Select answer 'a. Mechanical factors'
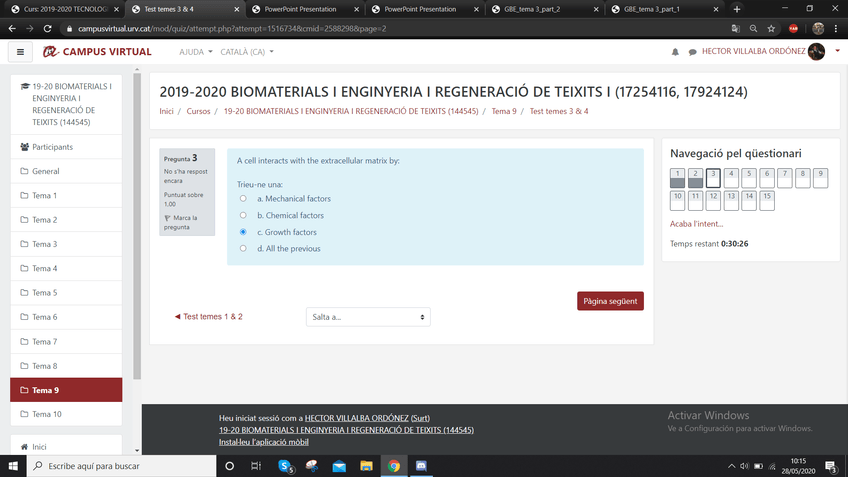848x477 pixels. 243,199
